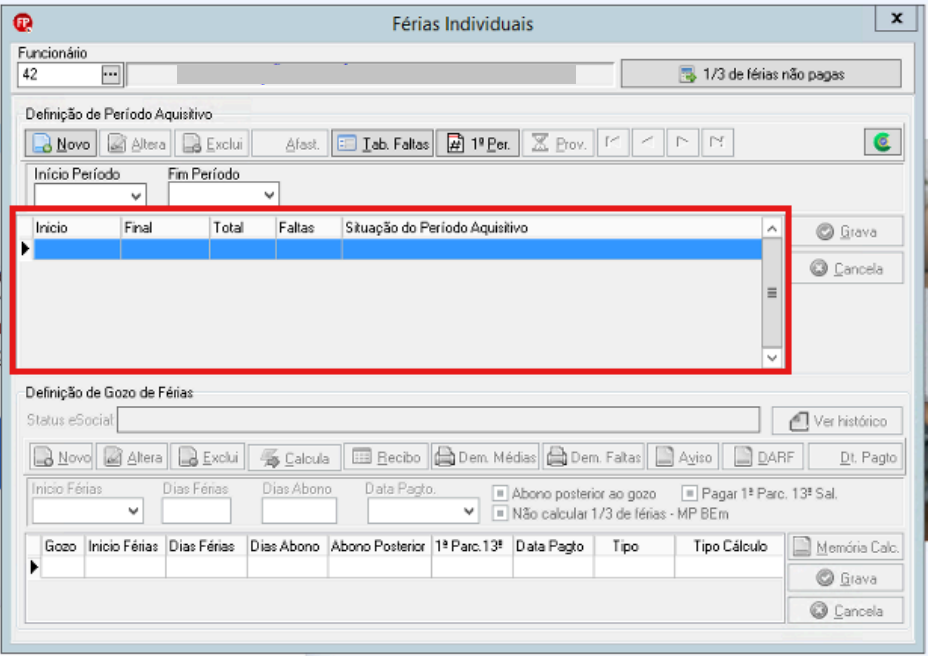Go to previous record navigation arrow
This screenshot has width=928, height=656.
coord(647,143)
